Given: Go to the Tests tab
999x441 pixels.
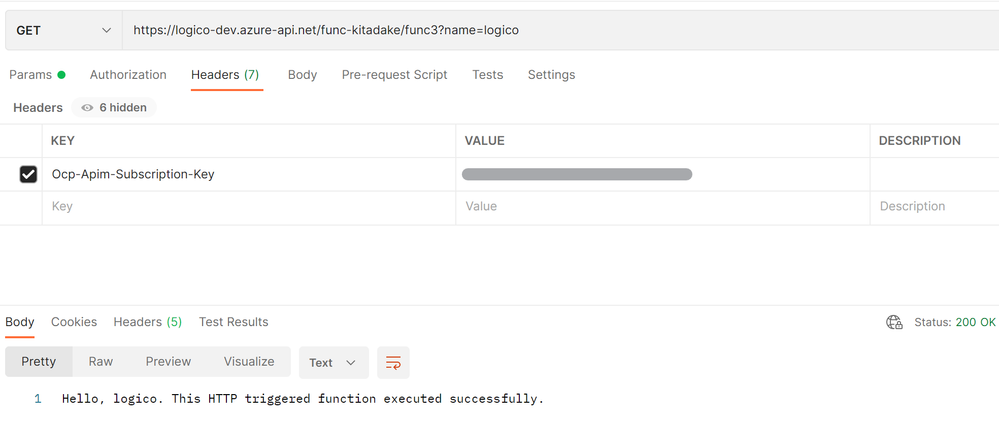Looking at the screenshot, I should pyautogui.click(x=487, y=75).
